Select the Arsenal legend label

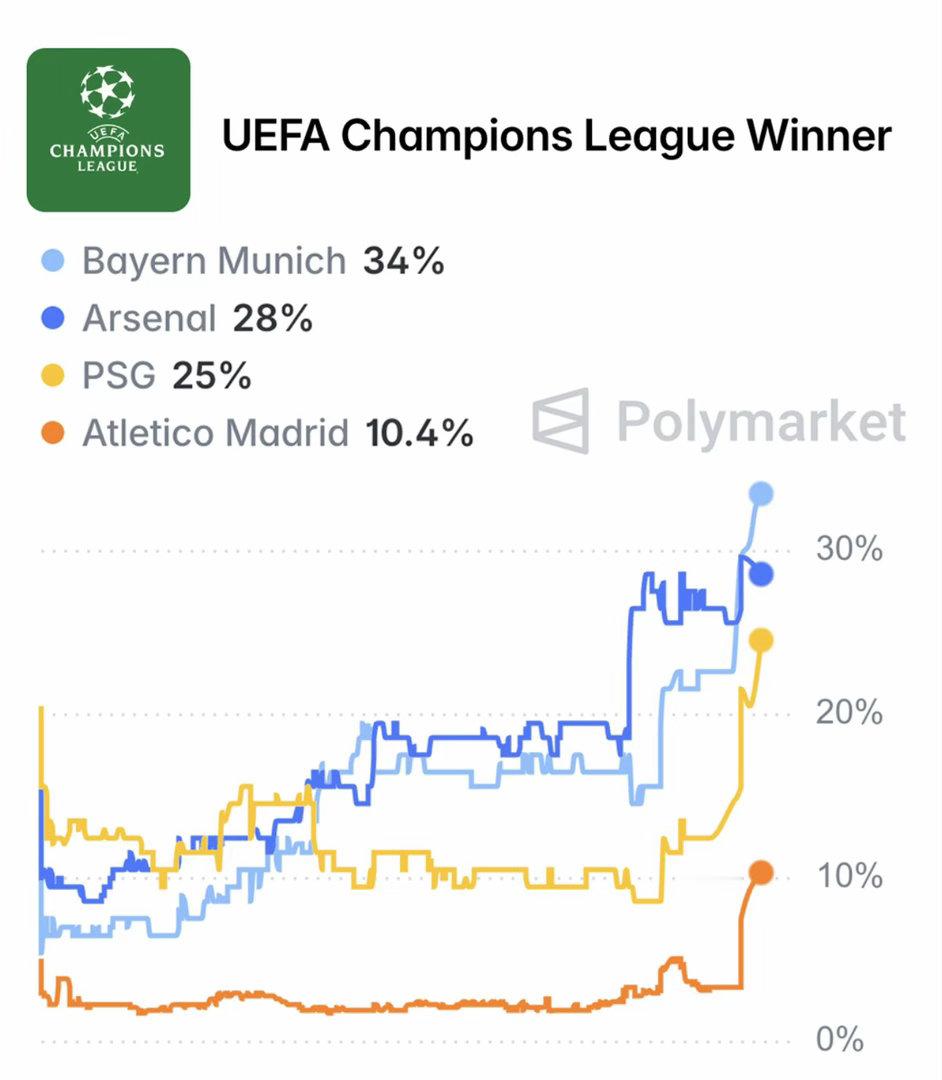(149, 320)
